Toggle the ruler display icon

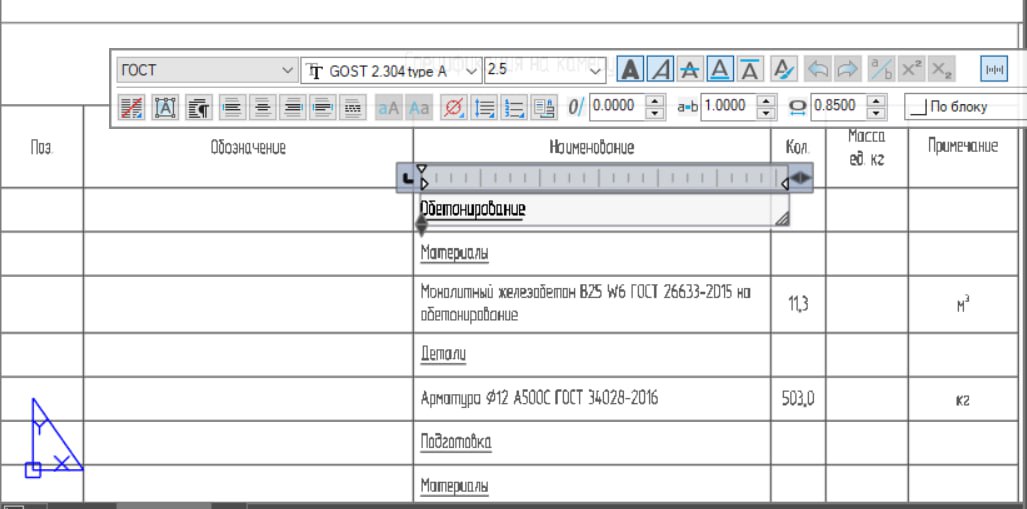tap(994, 70)
